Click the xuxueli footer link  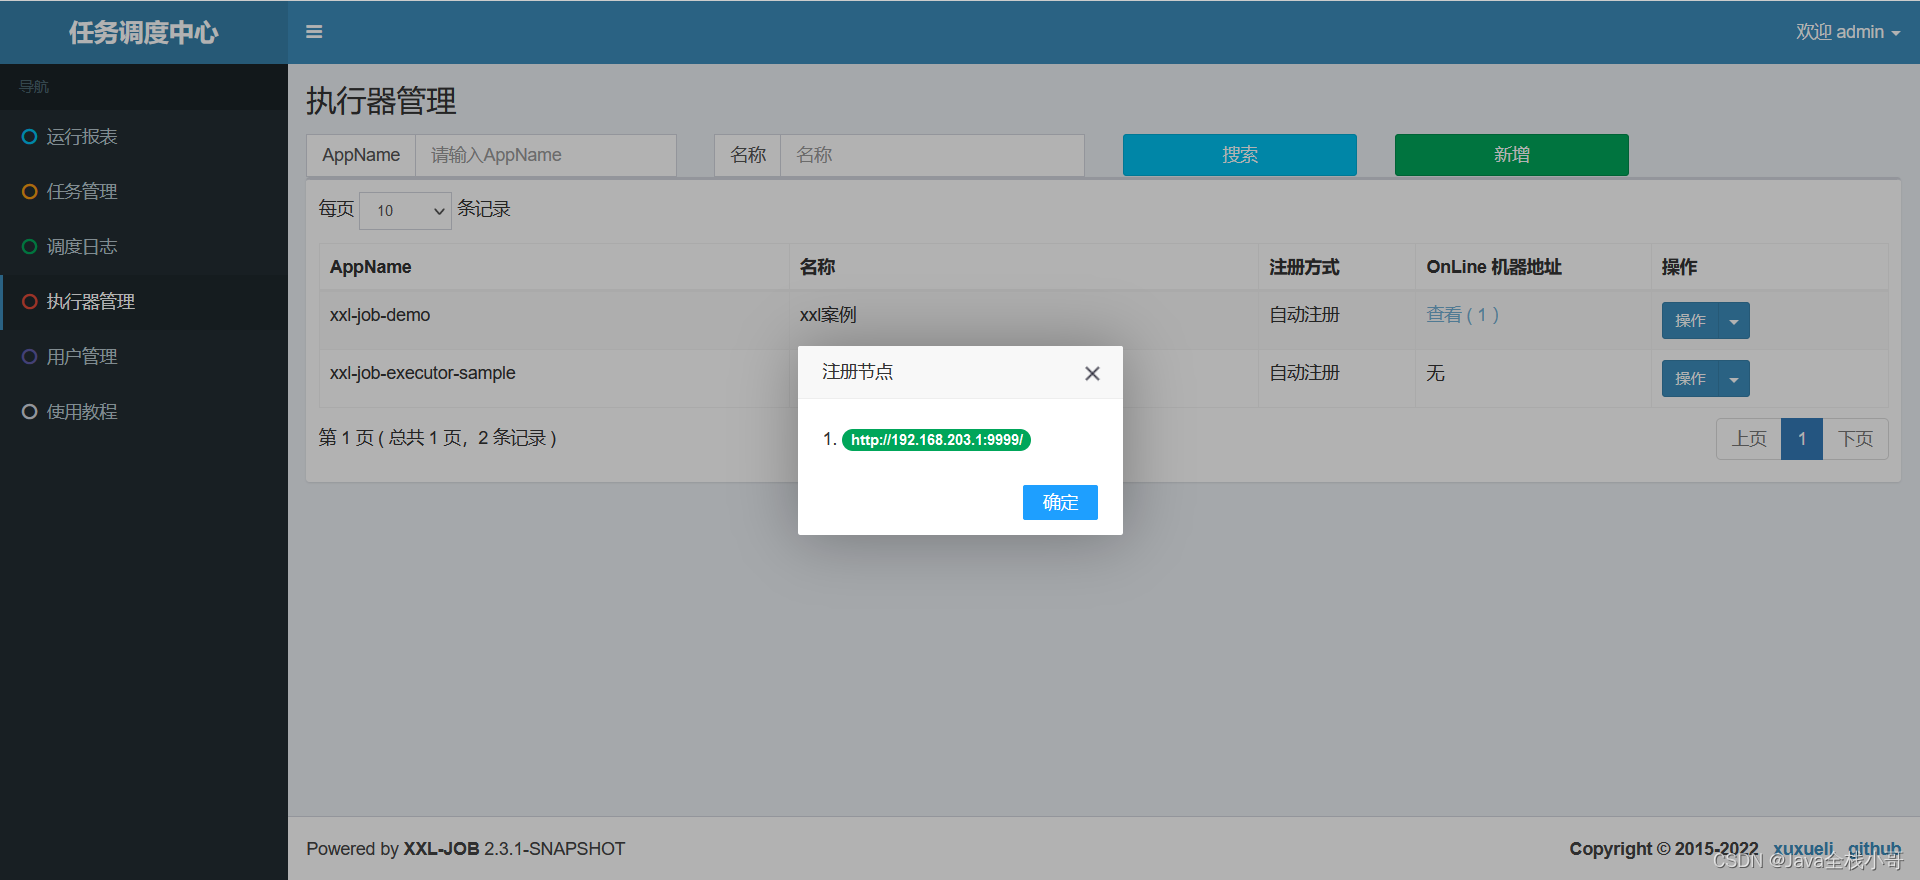1803,849
